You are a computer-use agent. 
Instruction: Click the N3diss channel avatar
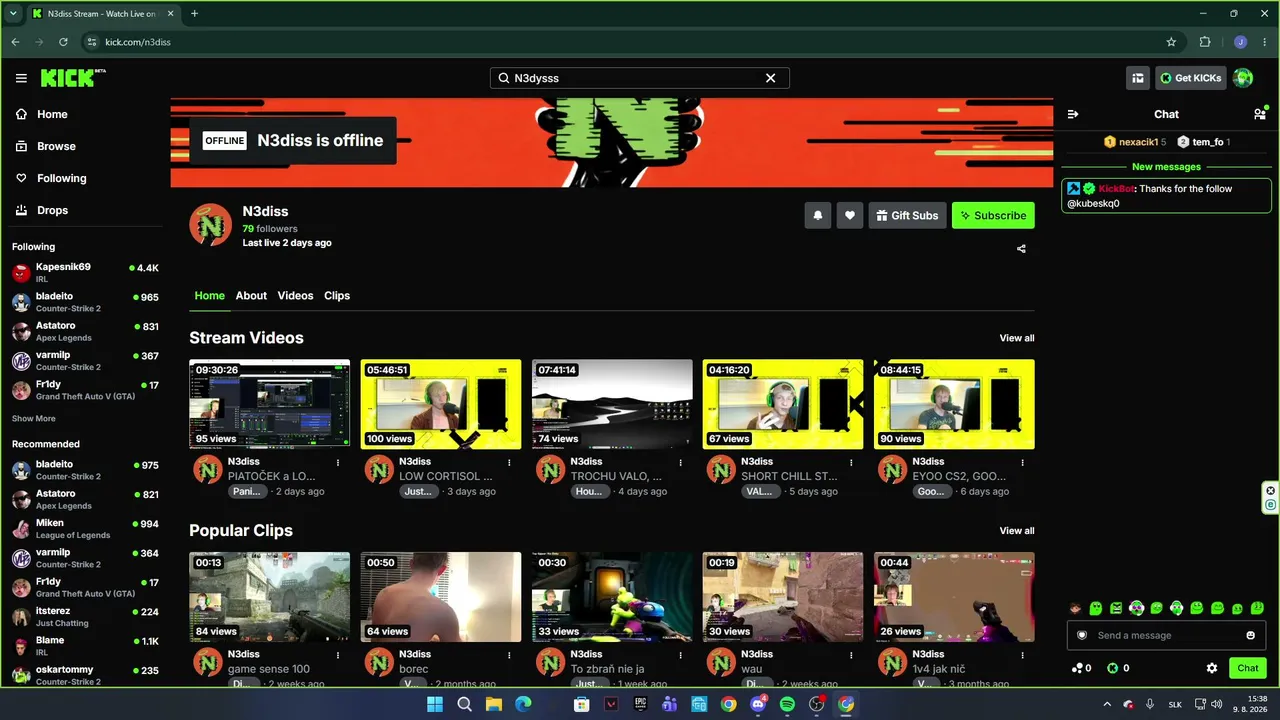(x=211, y=225)
